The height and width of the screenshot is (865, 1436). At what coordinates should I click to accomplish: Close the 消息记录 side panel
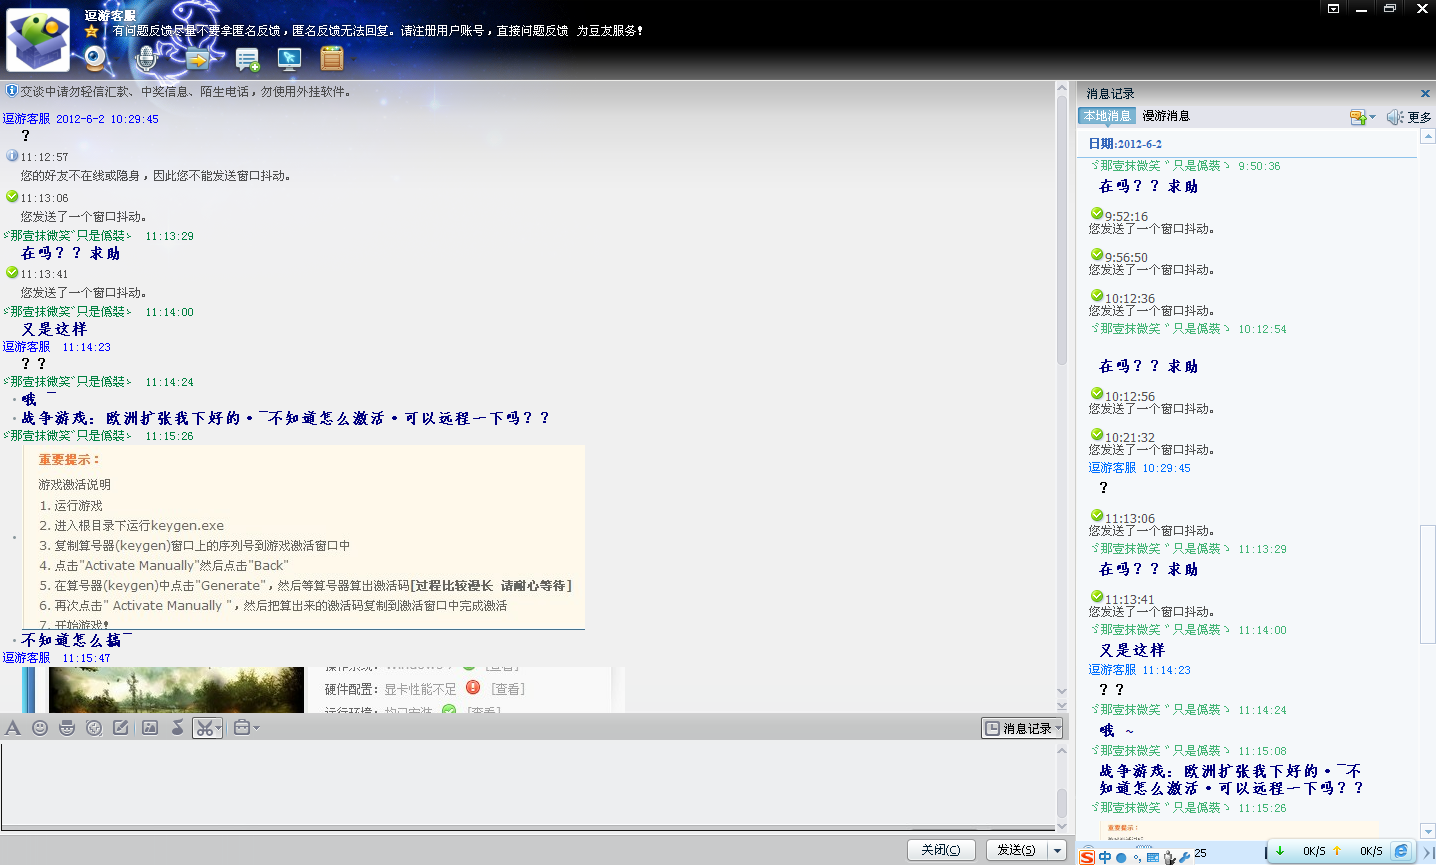pyautogui.click(x=1425, y=93)
